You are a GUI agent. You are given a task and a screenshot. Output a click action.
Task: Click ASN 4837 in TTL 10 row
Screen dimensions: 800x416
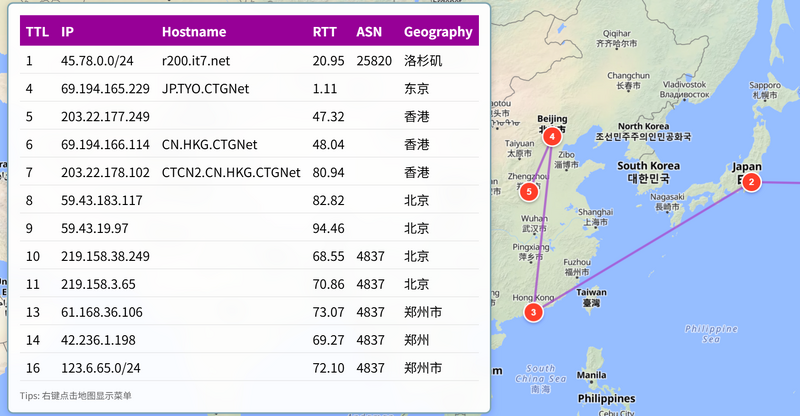click(x=370, y=256)
